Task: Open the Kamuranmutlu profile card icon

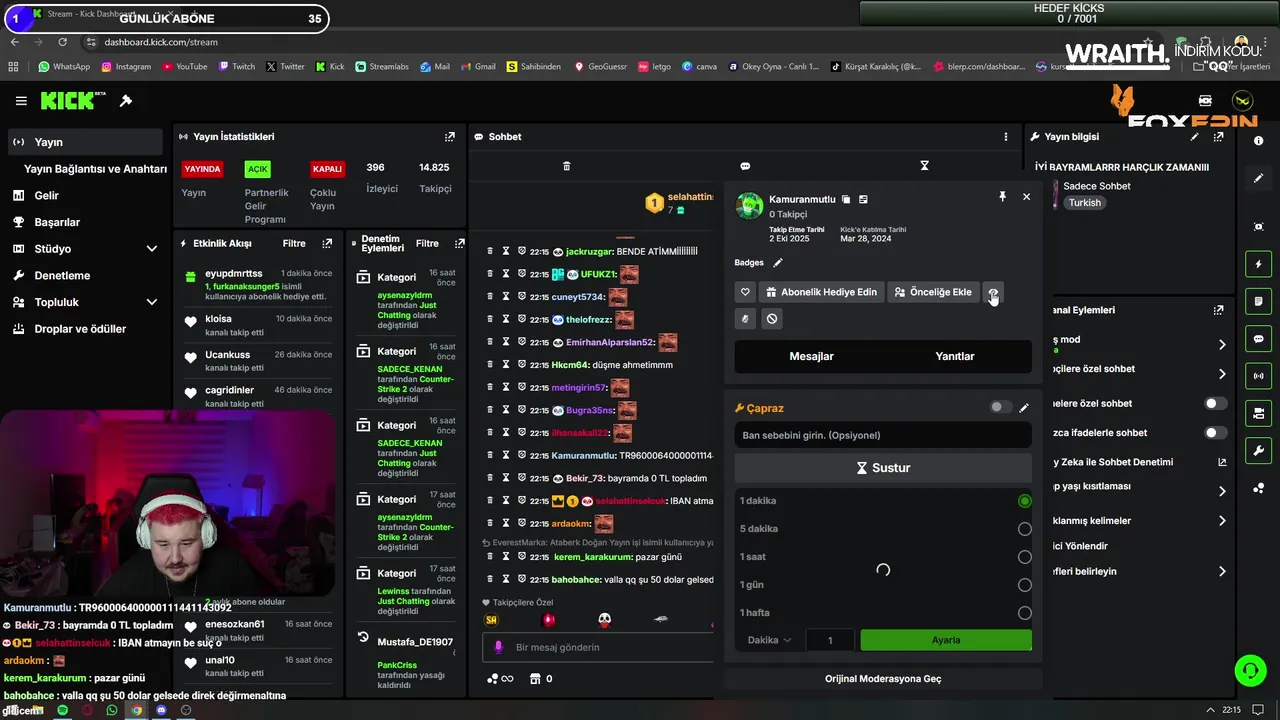Action: tap(863, 200)
